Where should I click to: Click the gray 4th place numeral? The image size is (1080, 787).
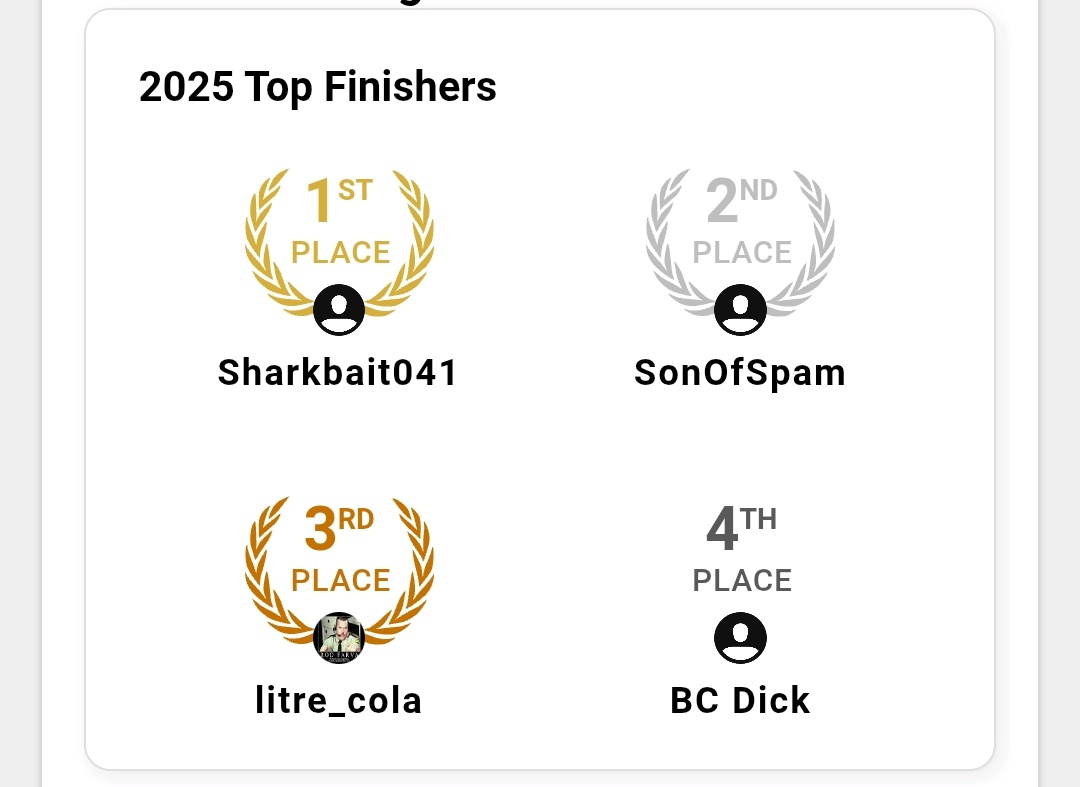pos(722,529)
